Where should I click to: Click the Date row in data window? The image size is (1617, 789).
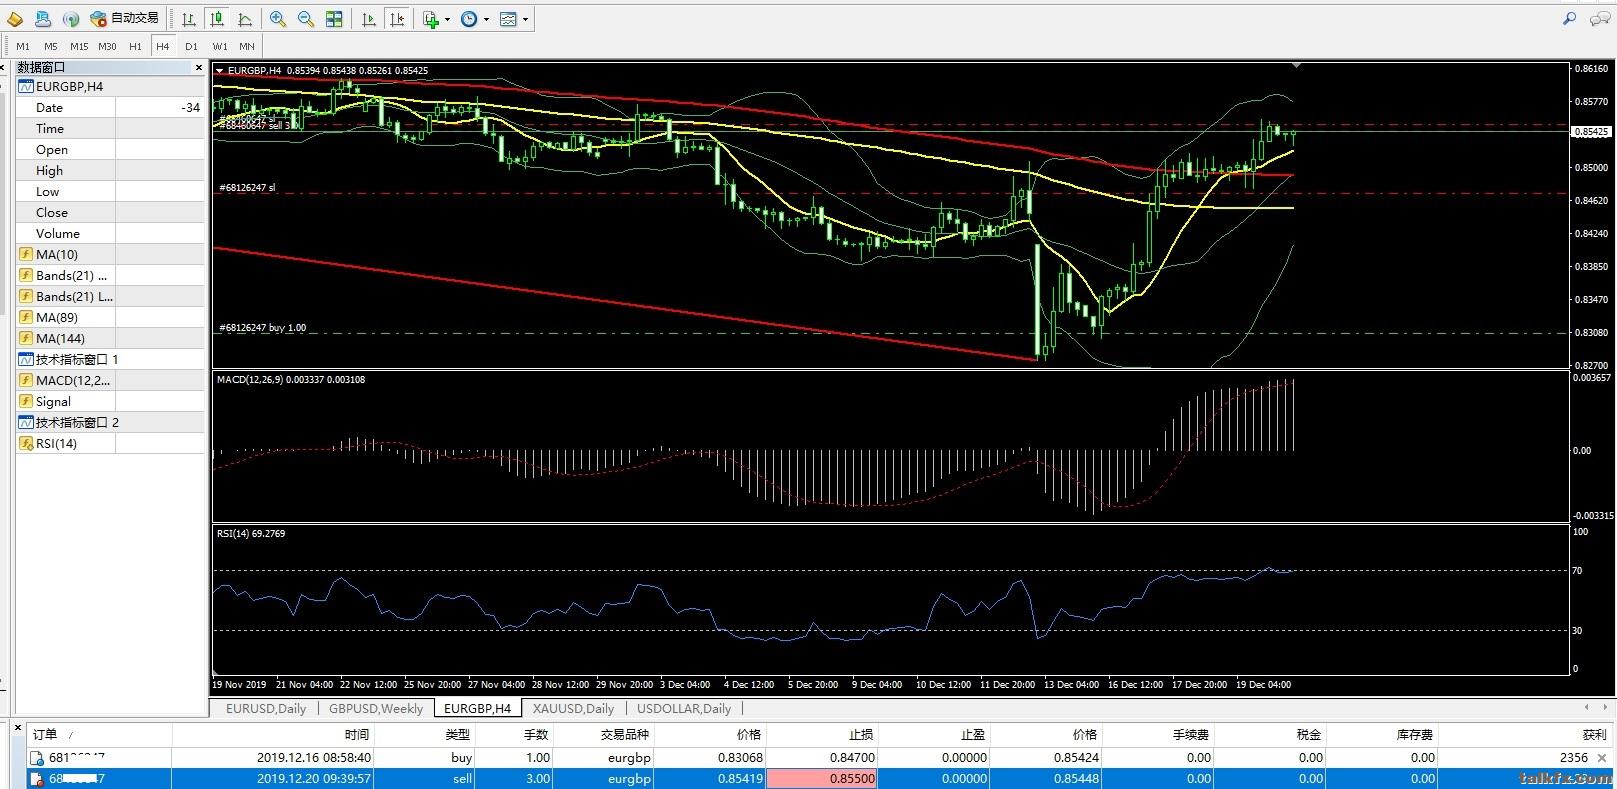pos(110,107)
